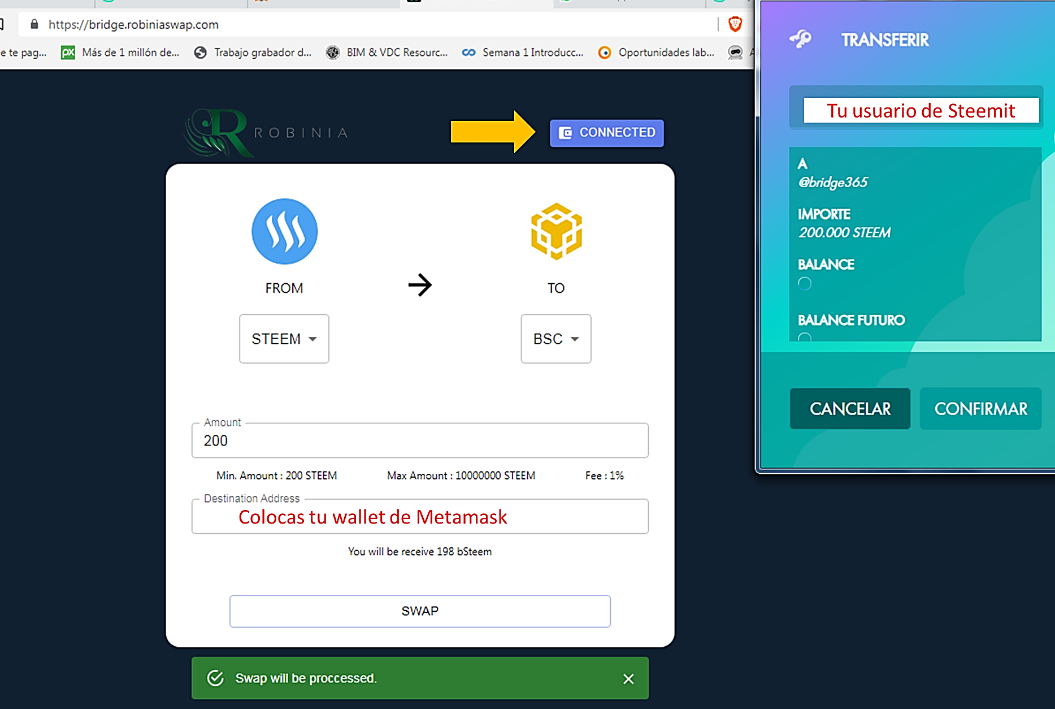Click the yellow Binance Smart Chain icon
Screen dimensions: 1055x709
pyautogui.click(x=556, y=231)
